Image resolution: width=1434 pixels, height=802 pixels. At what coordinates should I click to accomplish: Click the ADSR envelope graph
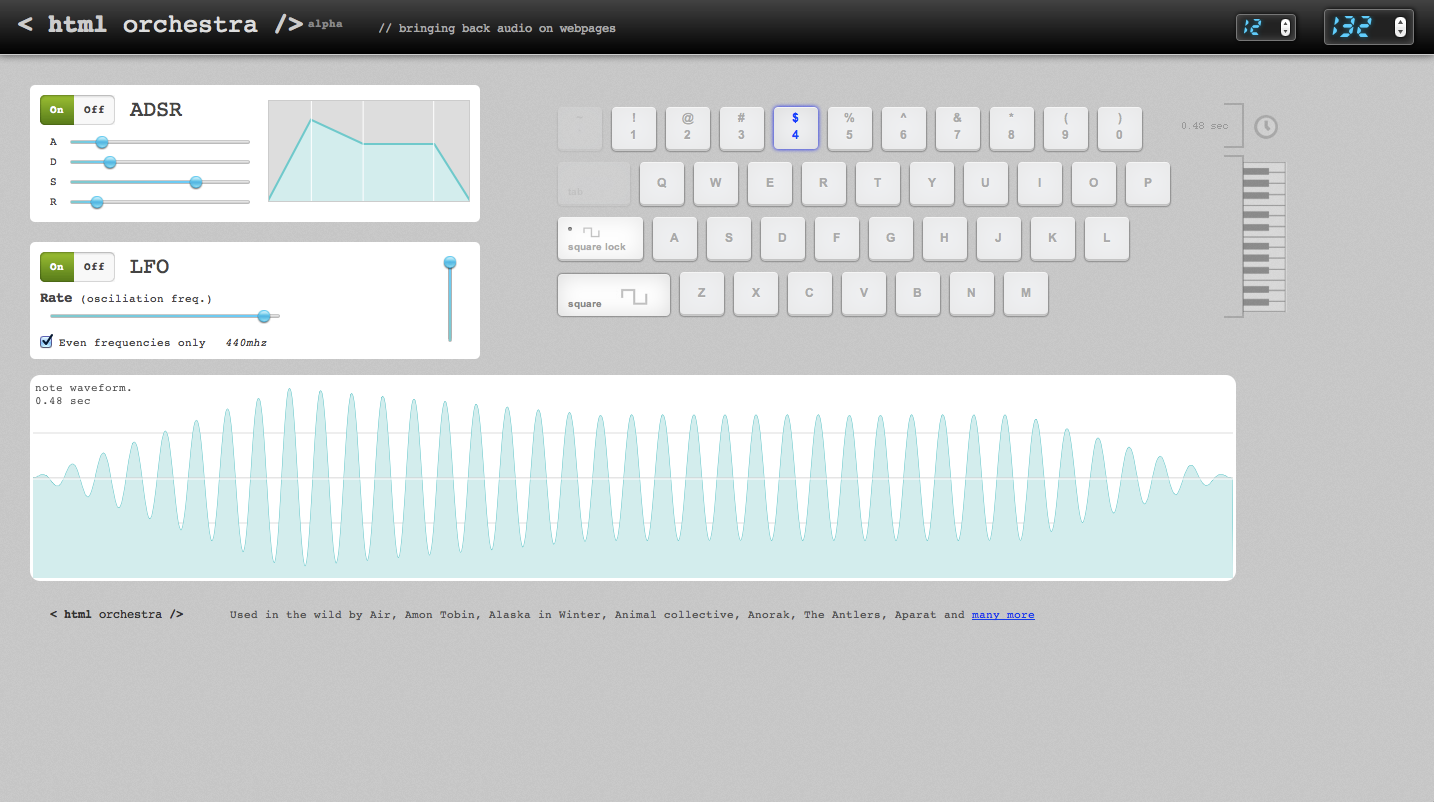(x=369, y=151)
